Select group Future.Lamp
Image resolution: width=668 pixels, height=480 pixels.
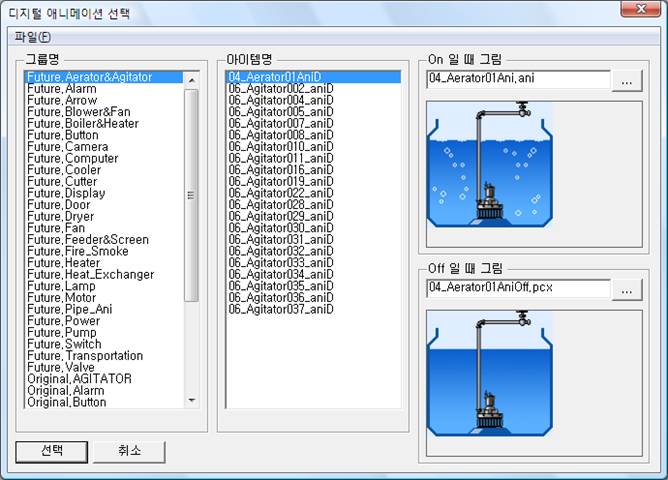tap(104, 286)
